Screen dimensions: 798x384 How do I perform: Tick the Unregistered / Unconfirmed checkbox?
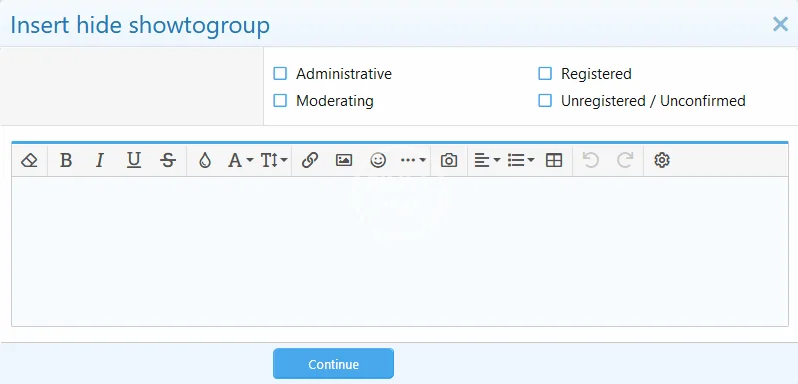pyautogui.click(x=545, y=101)
